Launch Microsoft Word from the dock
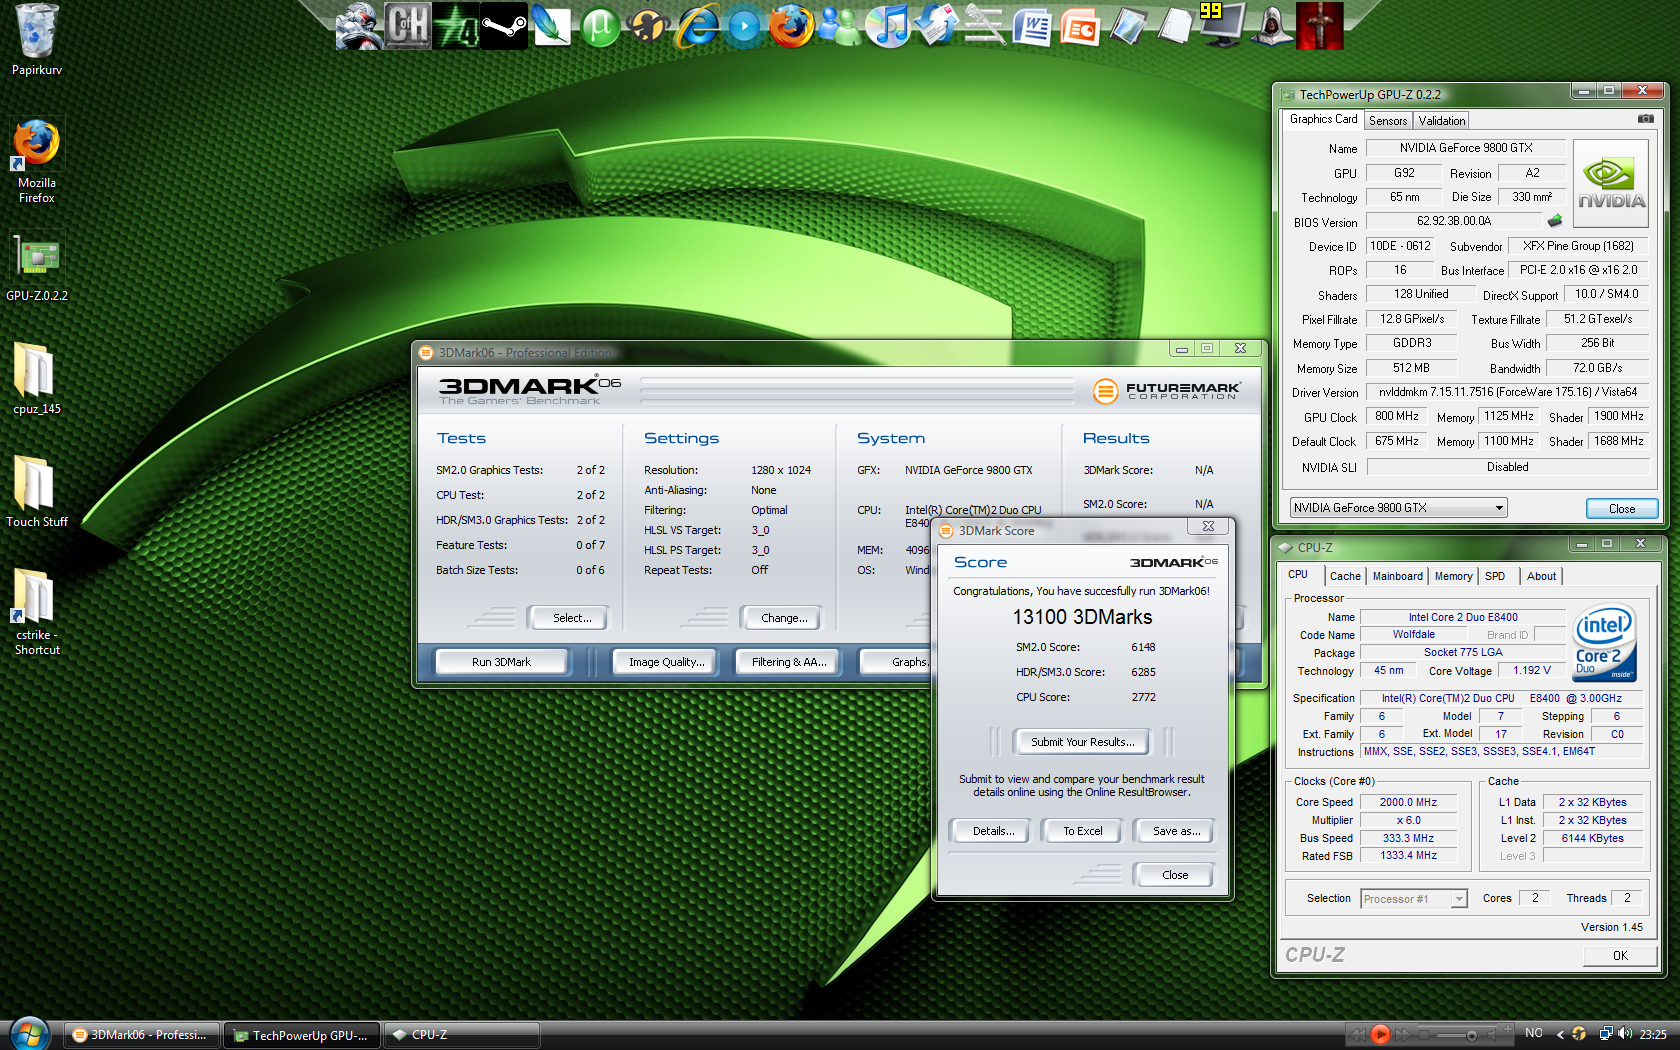This screenshot has width=1680, height=1050. [1032, 26]
